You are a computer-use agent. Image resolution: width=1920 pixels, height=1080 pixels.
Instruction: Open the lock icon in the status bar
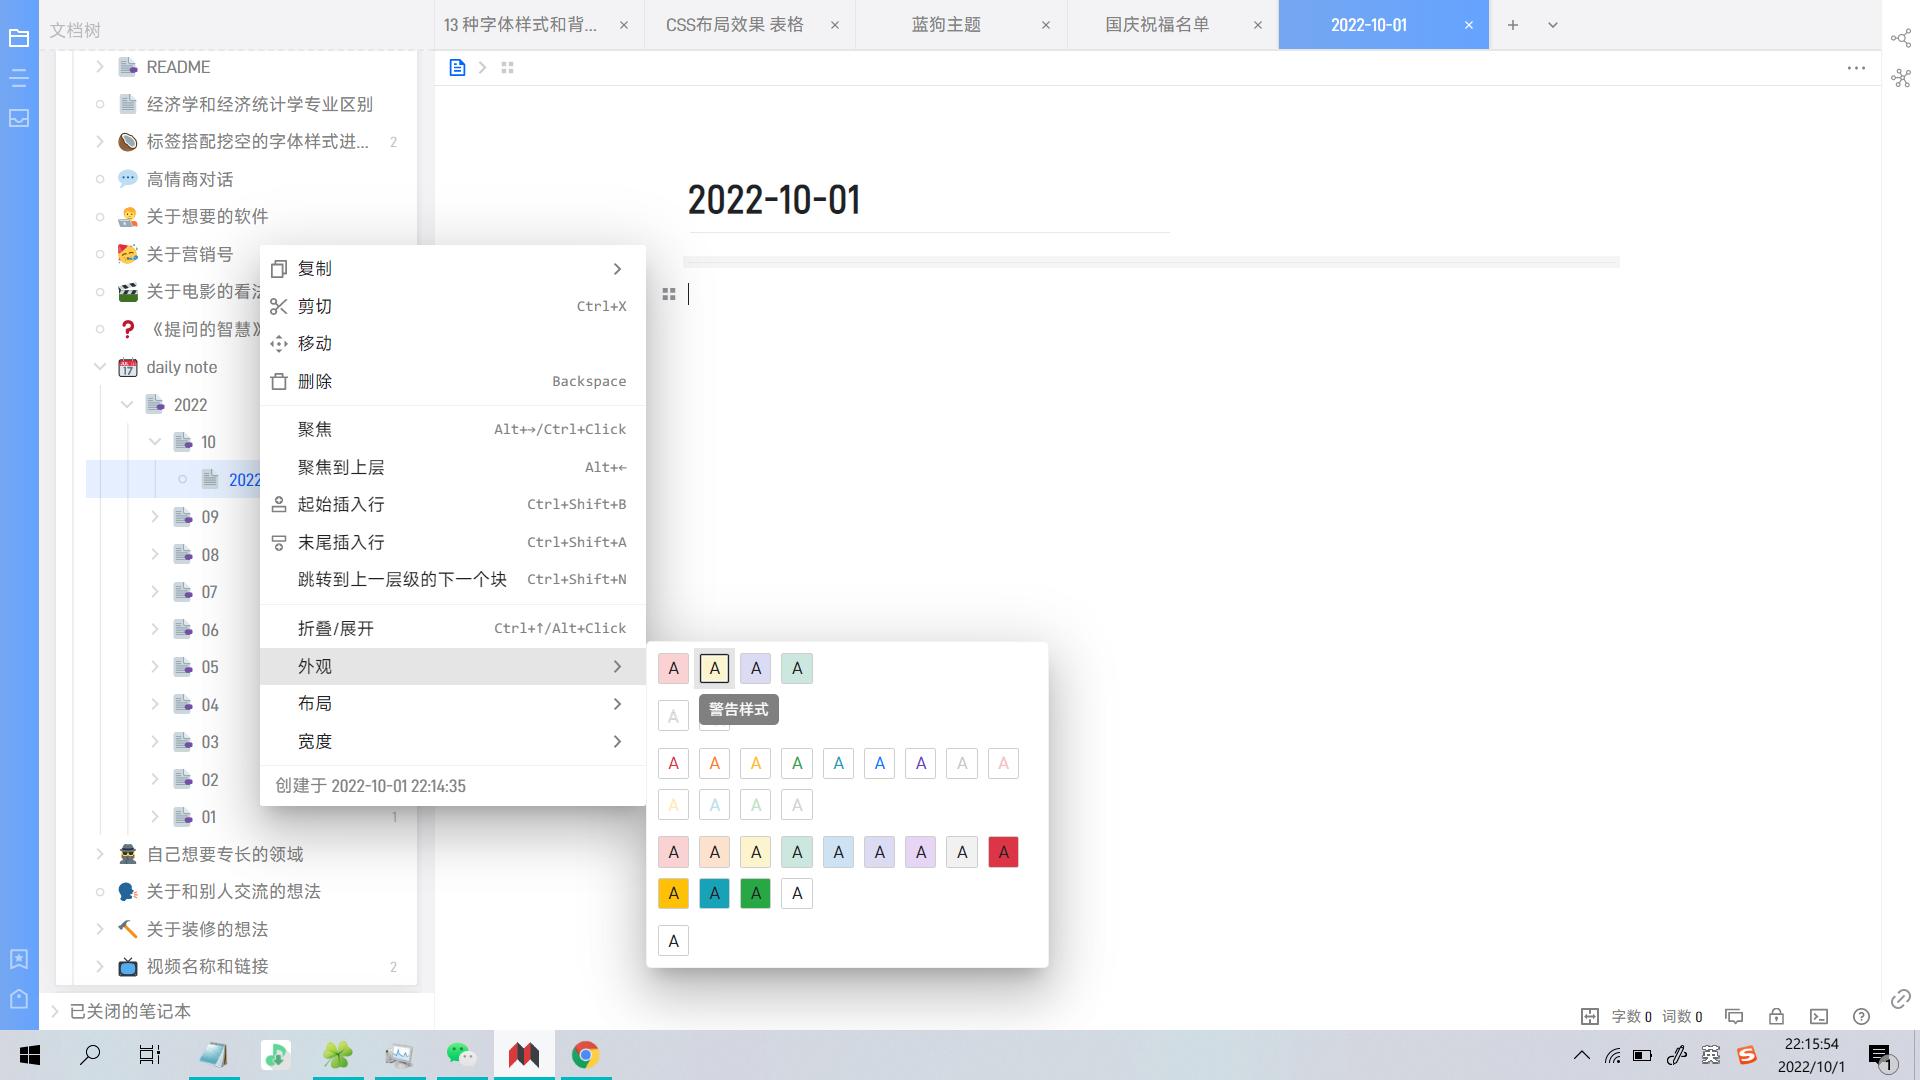point(1777,1016)
